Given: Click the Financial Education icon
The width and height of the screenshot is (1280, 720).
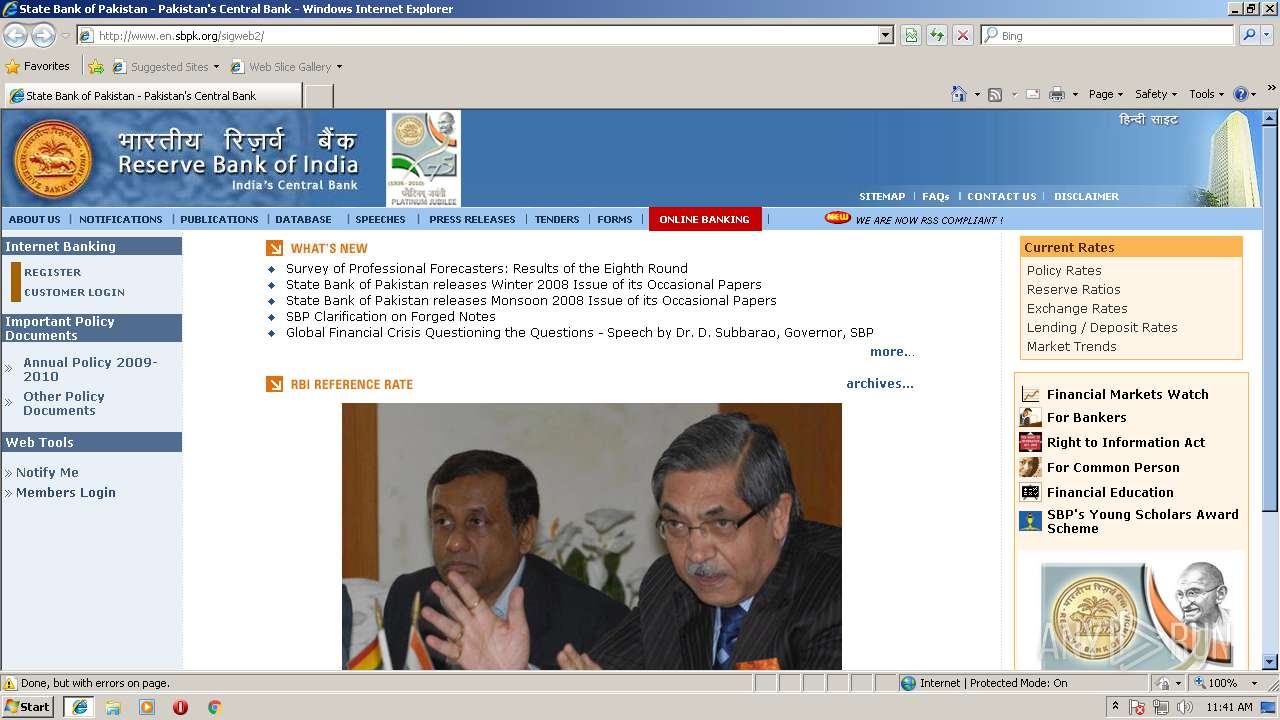Looking at the screenshot, I should (x=1030, y=493).
